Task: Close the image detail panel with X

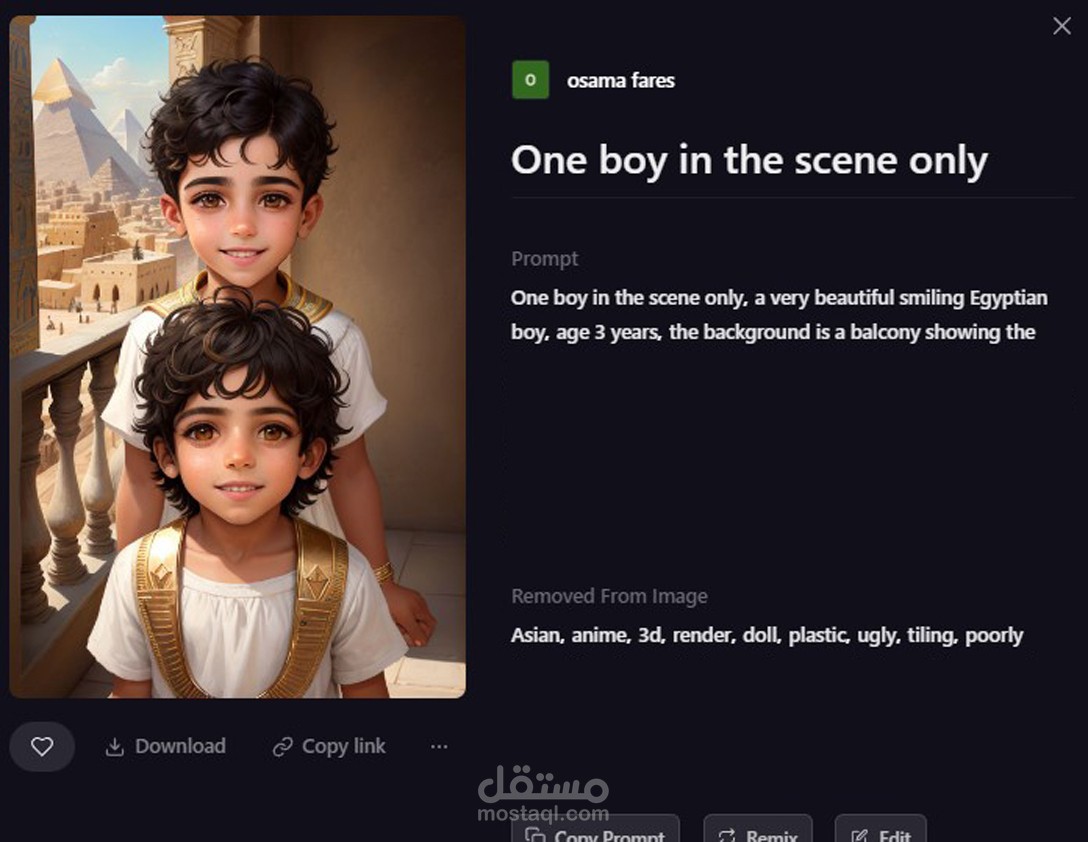Action: pyautogui.click(x=1062, y=26)
